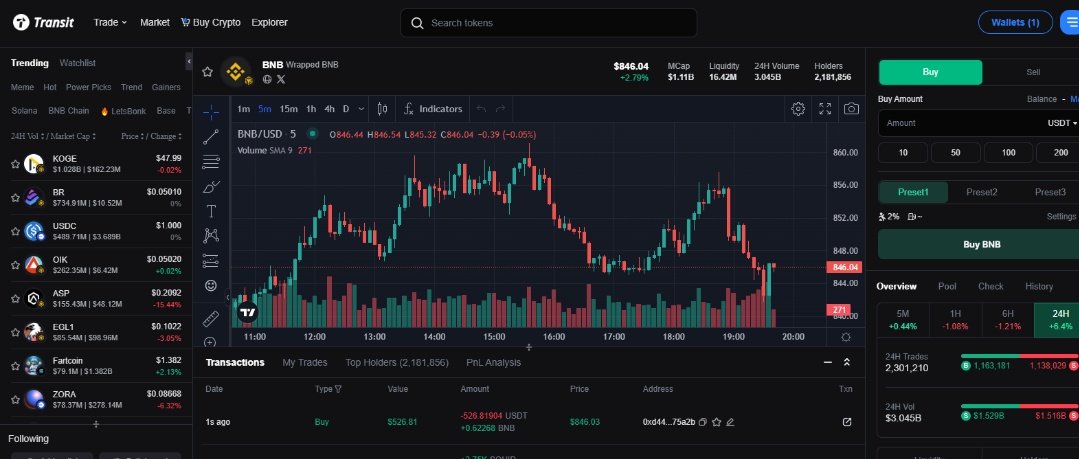The width and height of the screenshot is (1079, 459).
Task: Select the ruler measure tool
Action: 211,319
